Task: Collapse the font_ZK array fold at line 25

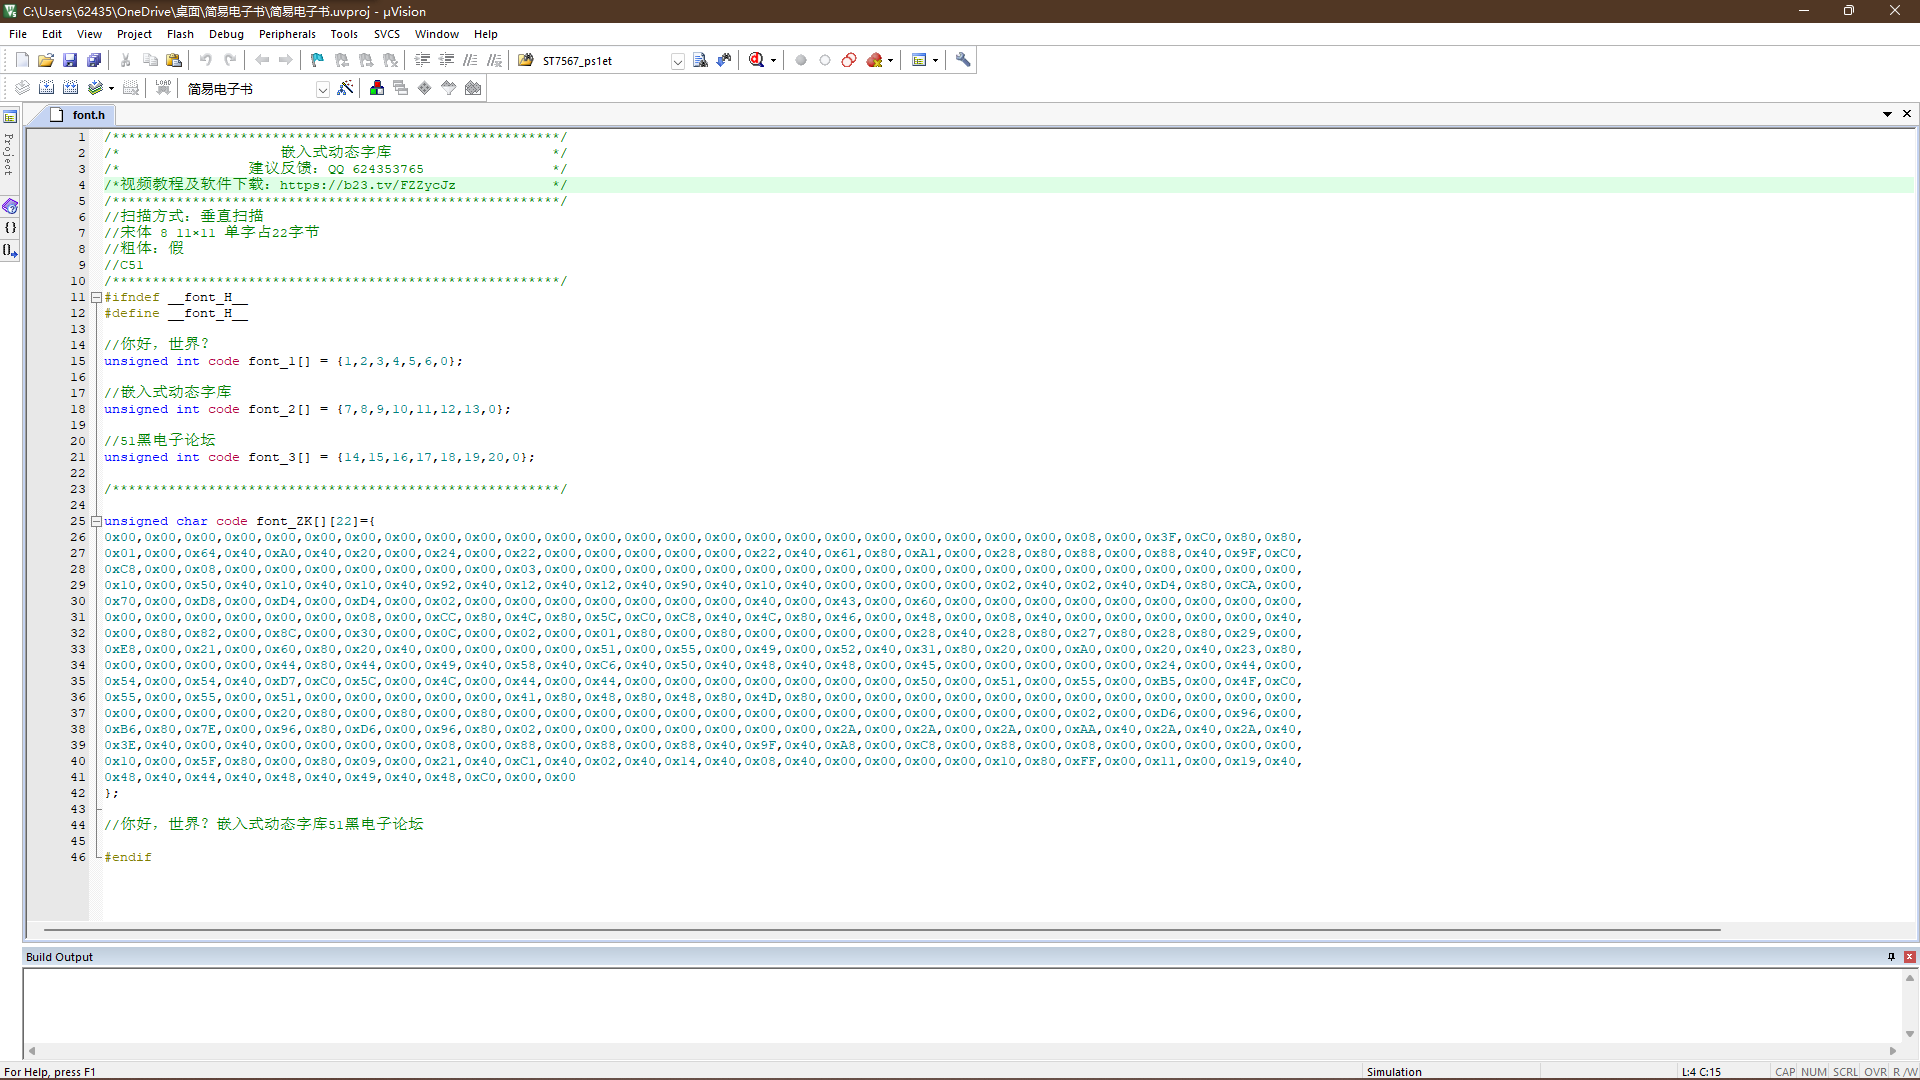Action: (96, 522)
